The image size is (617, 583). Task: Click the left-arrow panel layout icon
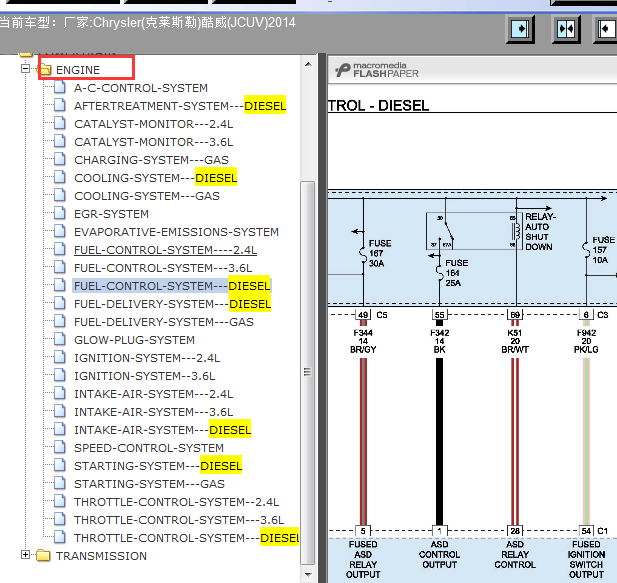tap(606, 29)
